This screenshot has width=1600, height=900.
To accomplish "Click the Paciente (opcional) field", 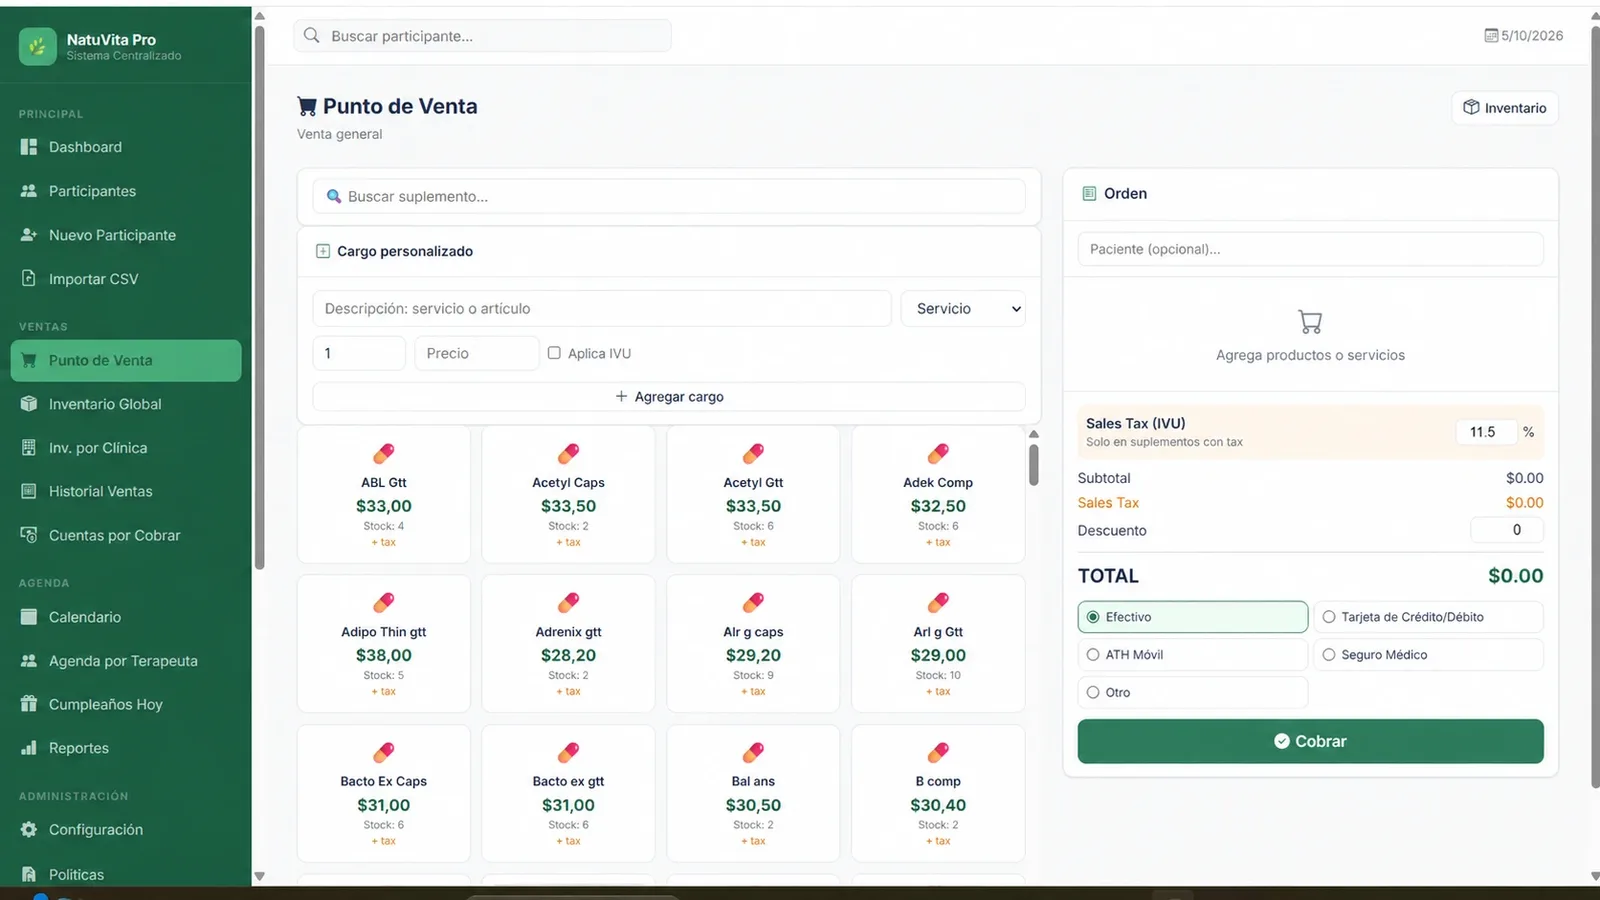I will point(1310,249).
